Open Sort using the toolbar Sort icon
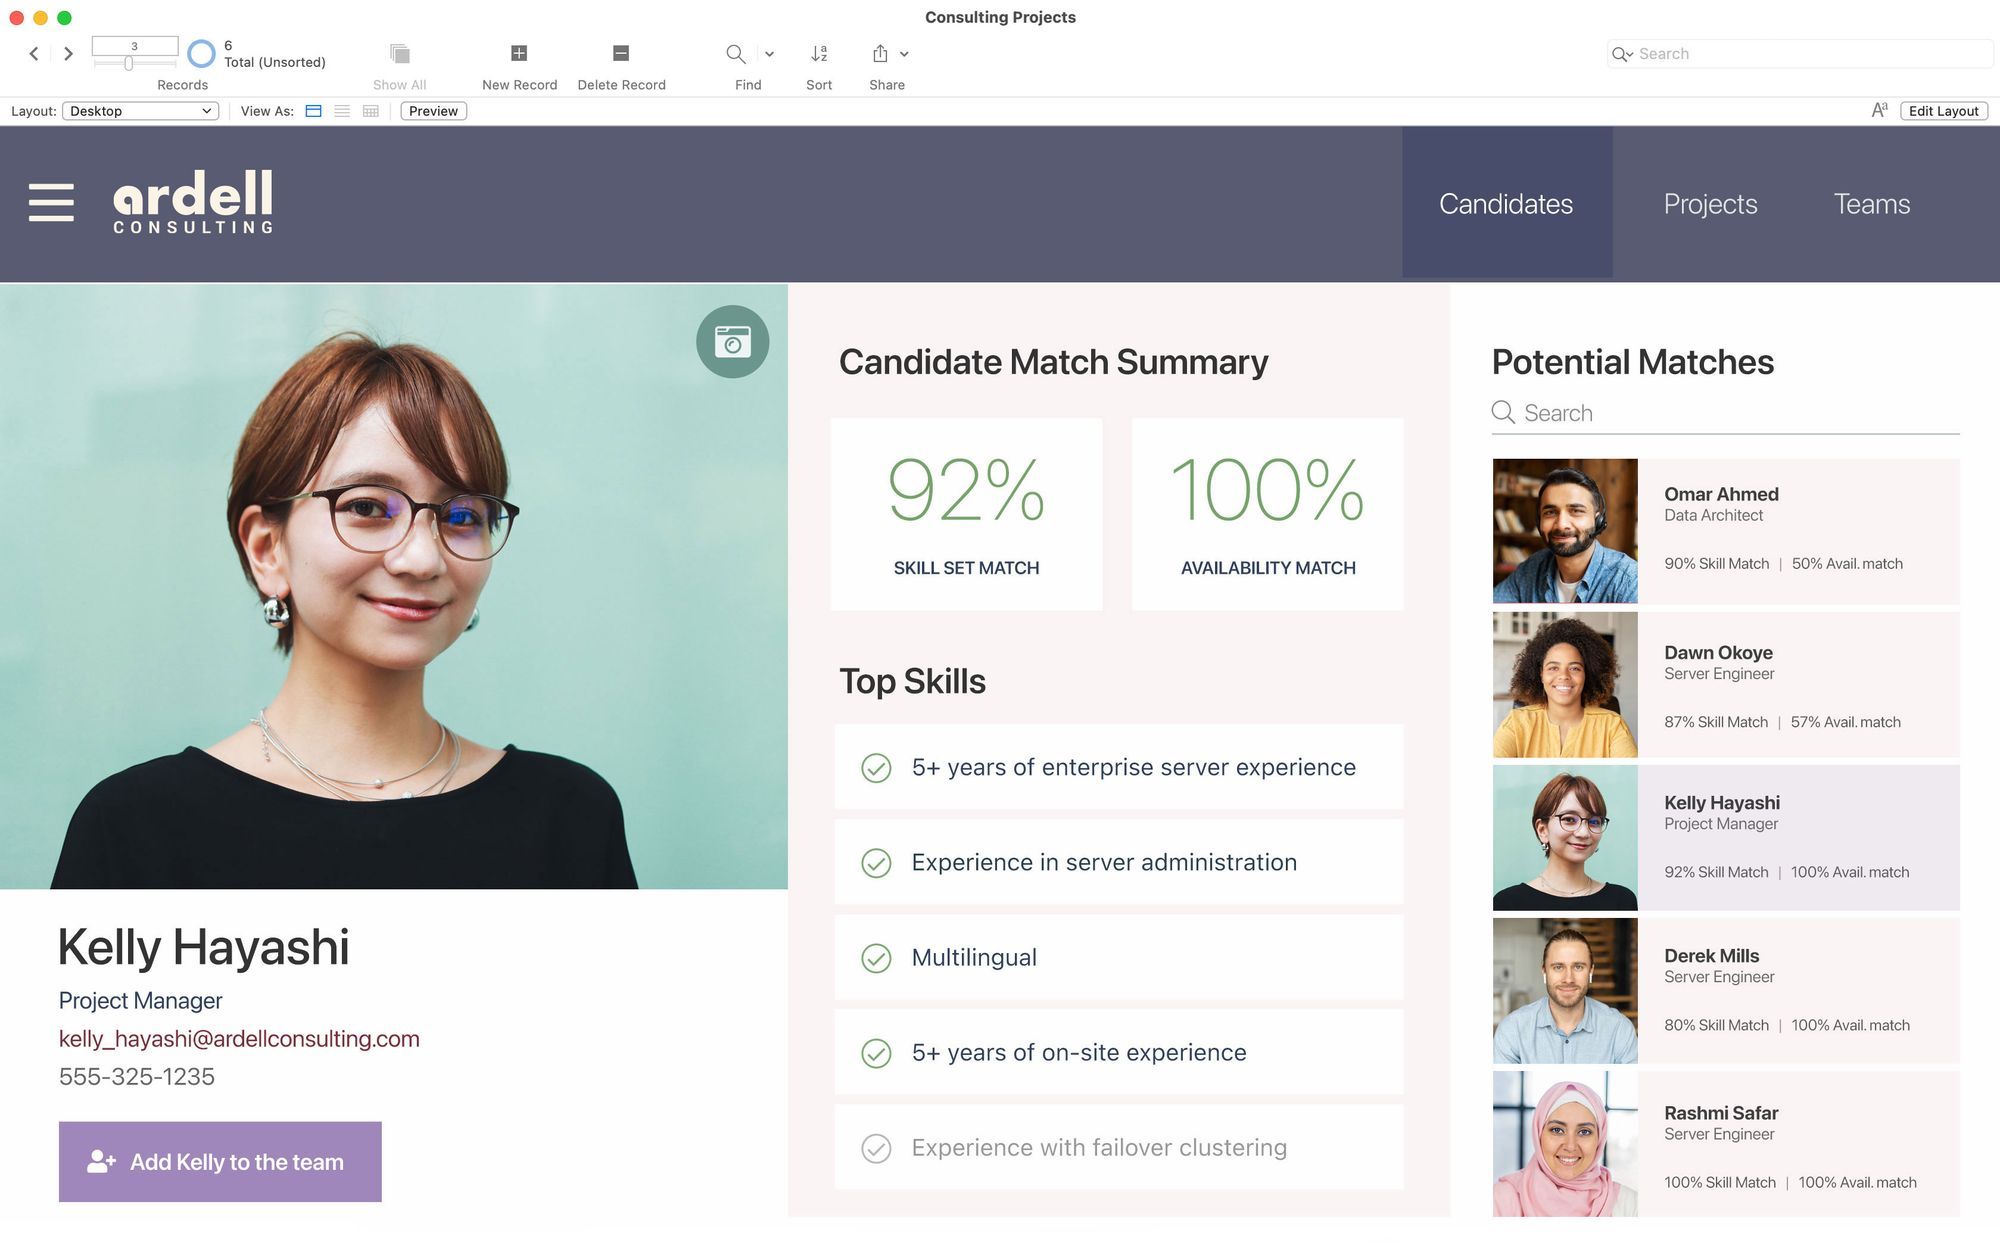The image size is (2000, 1251). pyautogui.click(x=818, y=54)
